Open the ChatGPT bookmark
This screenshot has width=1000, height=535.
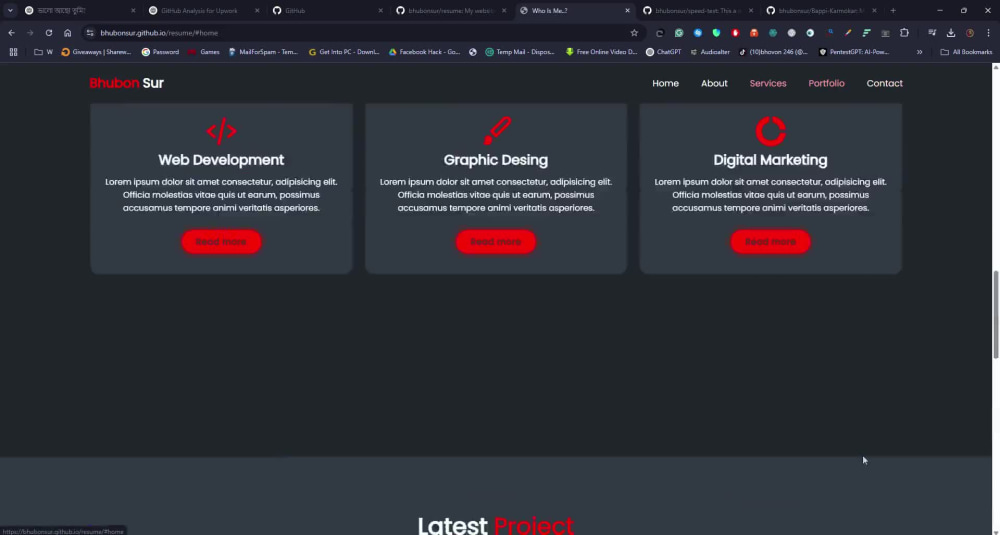coord(663,52)
